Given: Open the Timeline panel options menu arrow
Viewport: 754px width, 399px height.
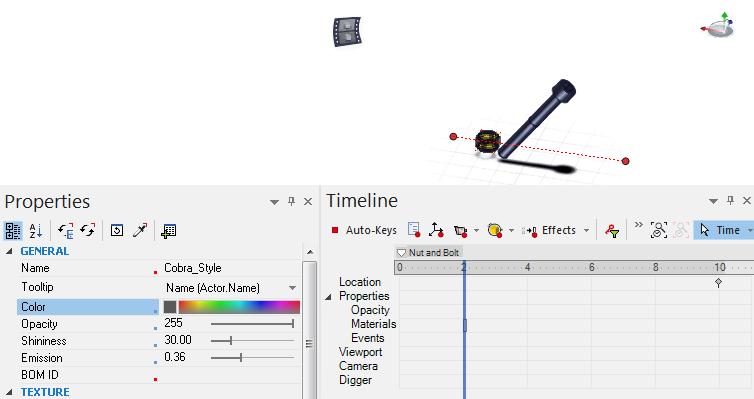Looking at the screenshot, I should pos(714,201).
